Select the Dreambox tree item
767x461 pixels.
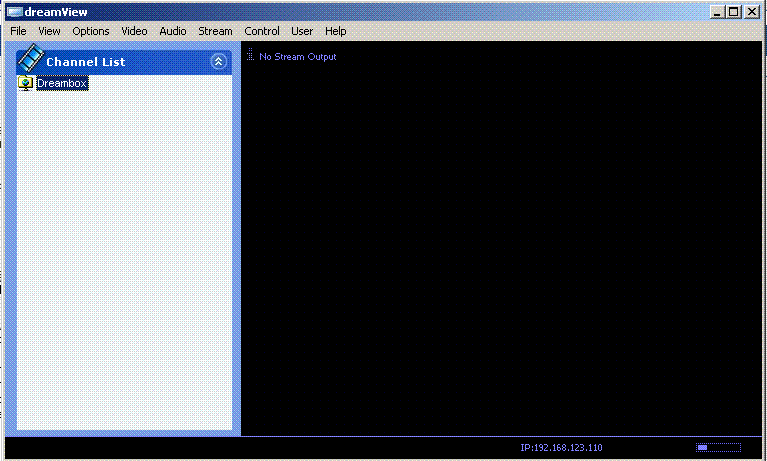(x=62, y=83)
